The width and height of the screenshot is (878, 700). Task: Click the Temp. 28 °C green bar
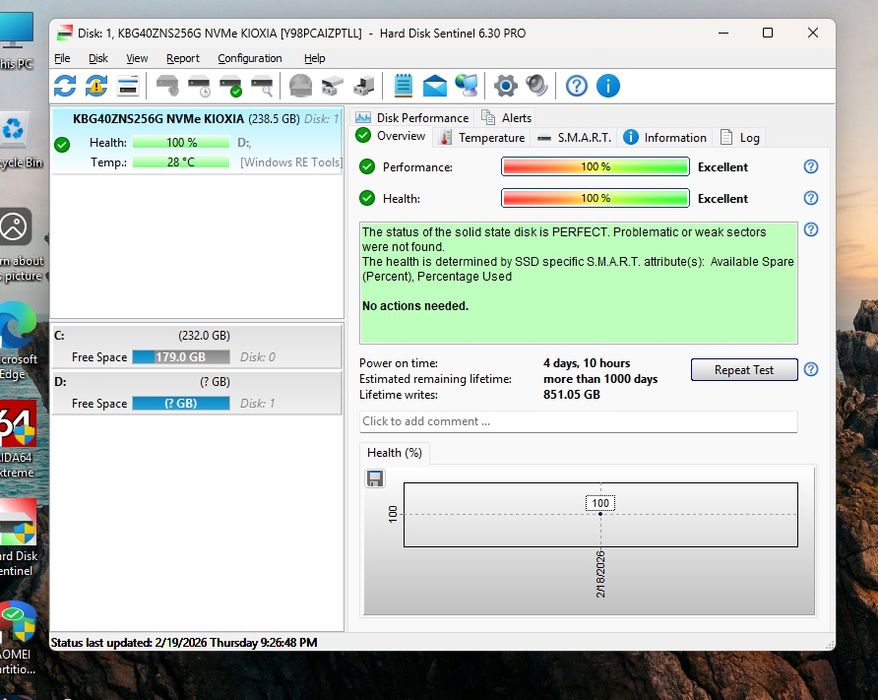[x=181, y=162]
